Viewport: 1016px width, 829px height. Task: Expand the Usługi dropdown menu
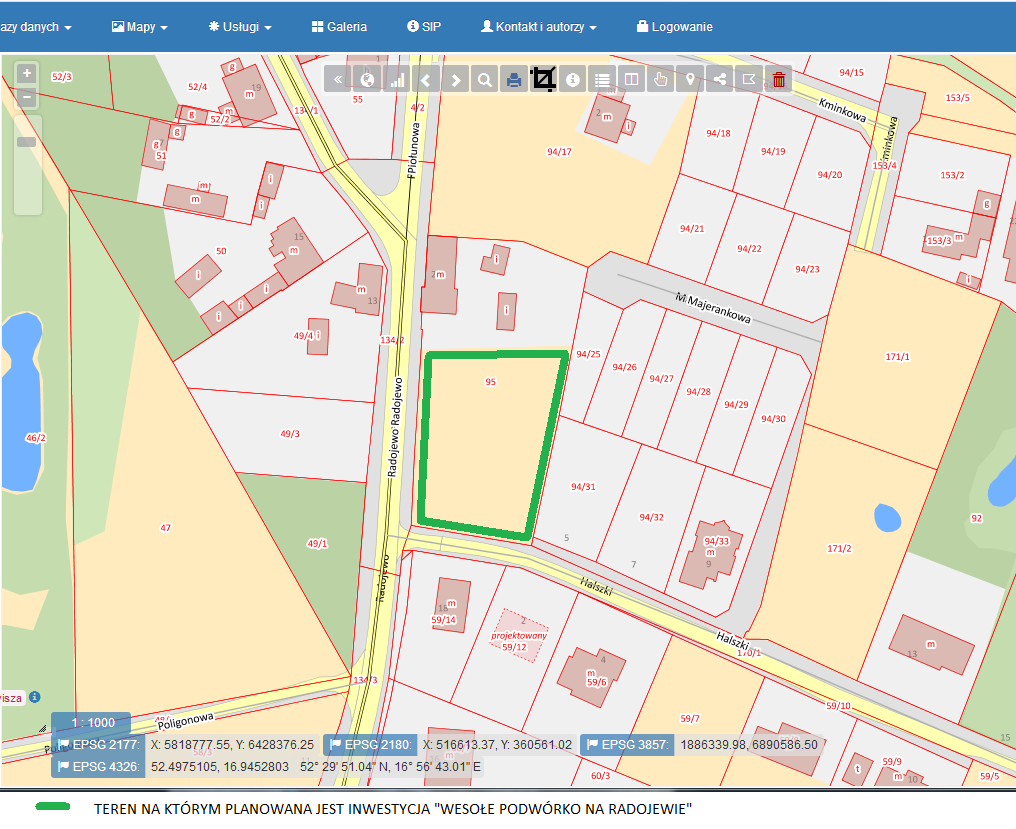coord(240,27)
